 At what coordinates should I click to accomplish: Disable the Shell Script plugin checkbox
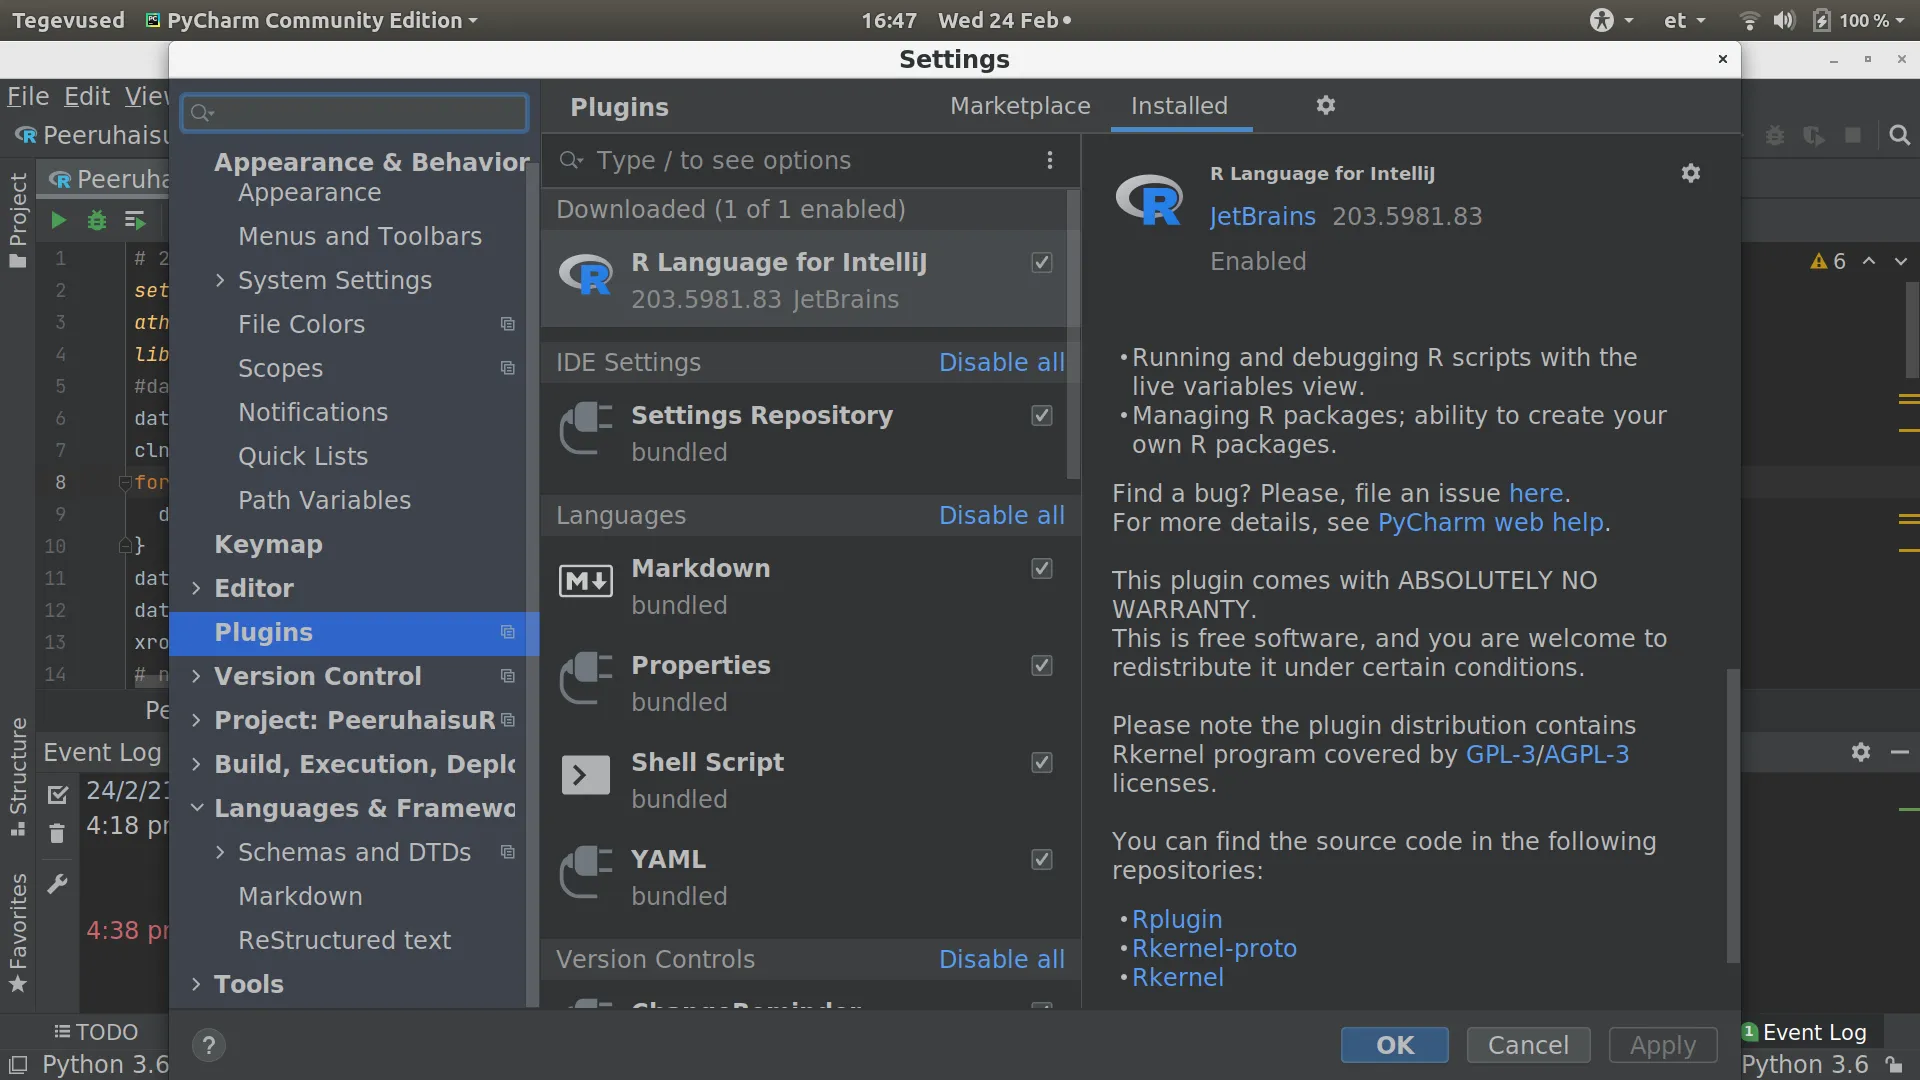click(x=1041, y=763)
